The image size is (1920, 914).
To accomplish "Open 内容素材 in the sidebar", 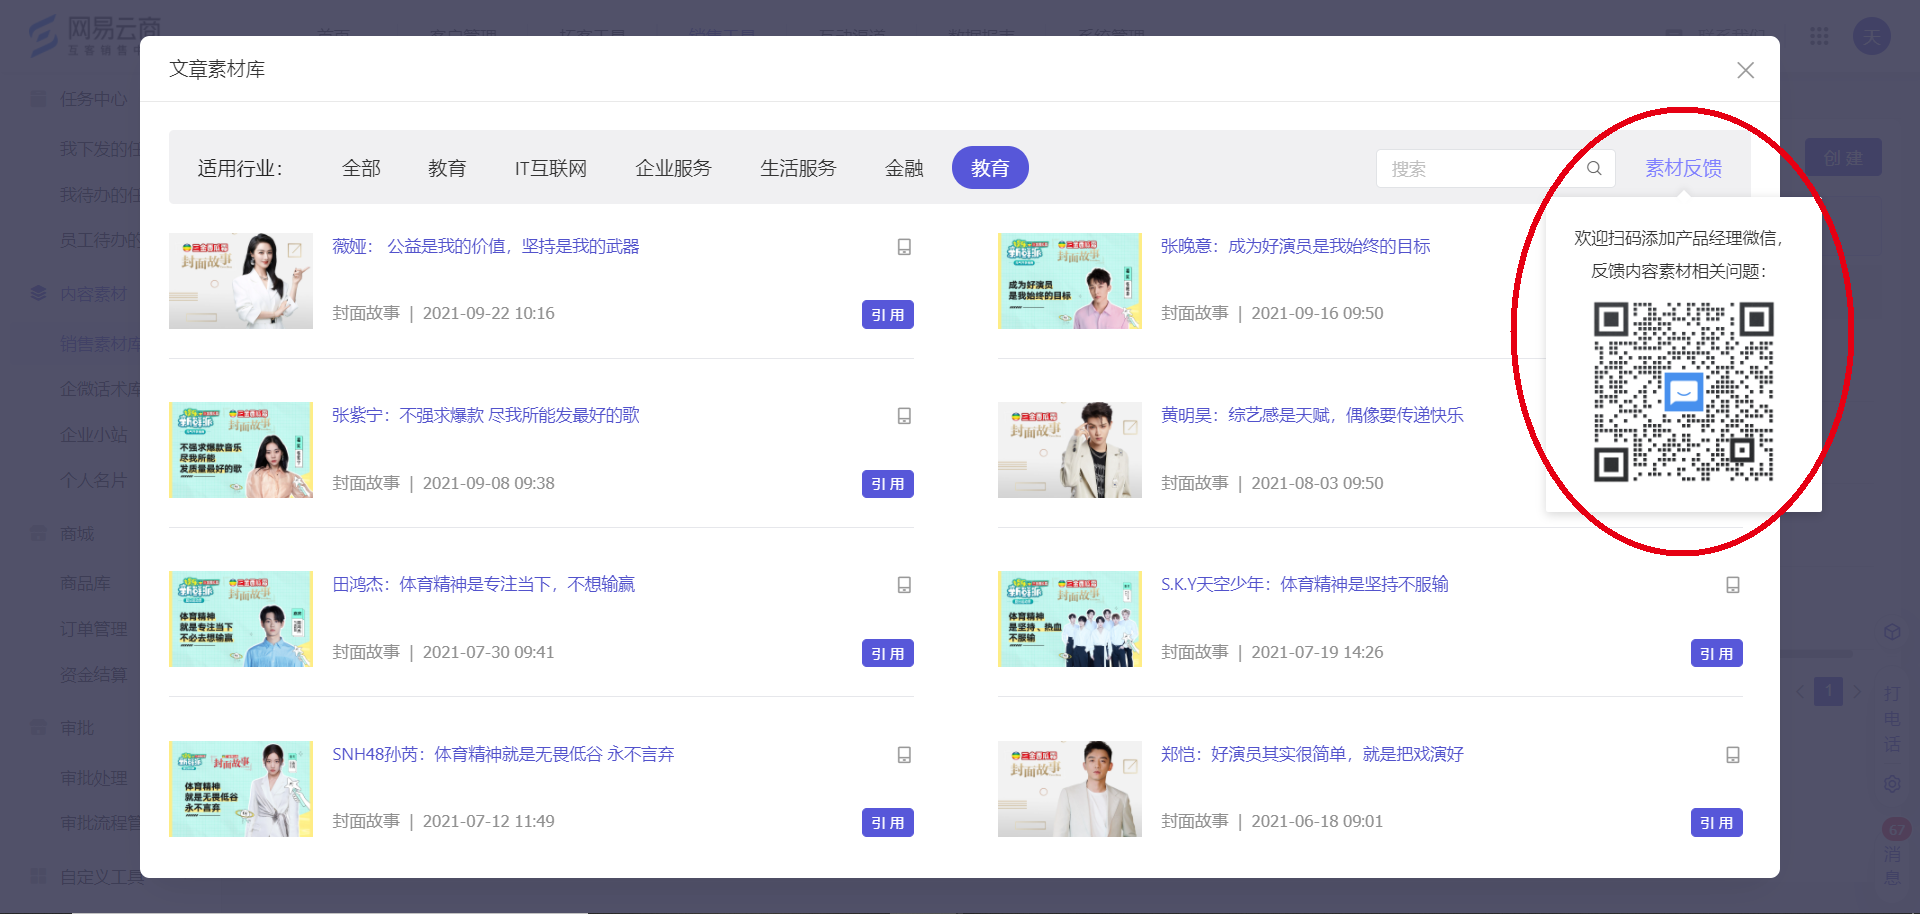I will coord(93,294).
